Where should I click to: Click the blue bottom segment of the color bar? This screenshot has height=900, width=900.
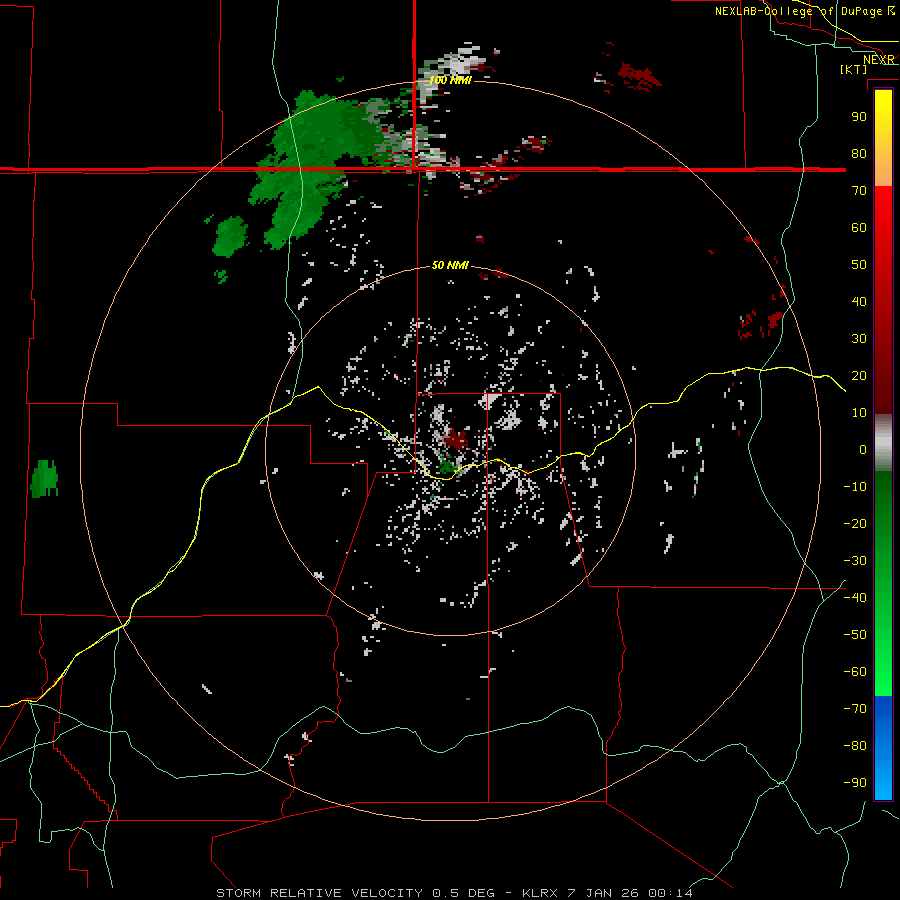point(883,748)
